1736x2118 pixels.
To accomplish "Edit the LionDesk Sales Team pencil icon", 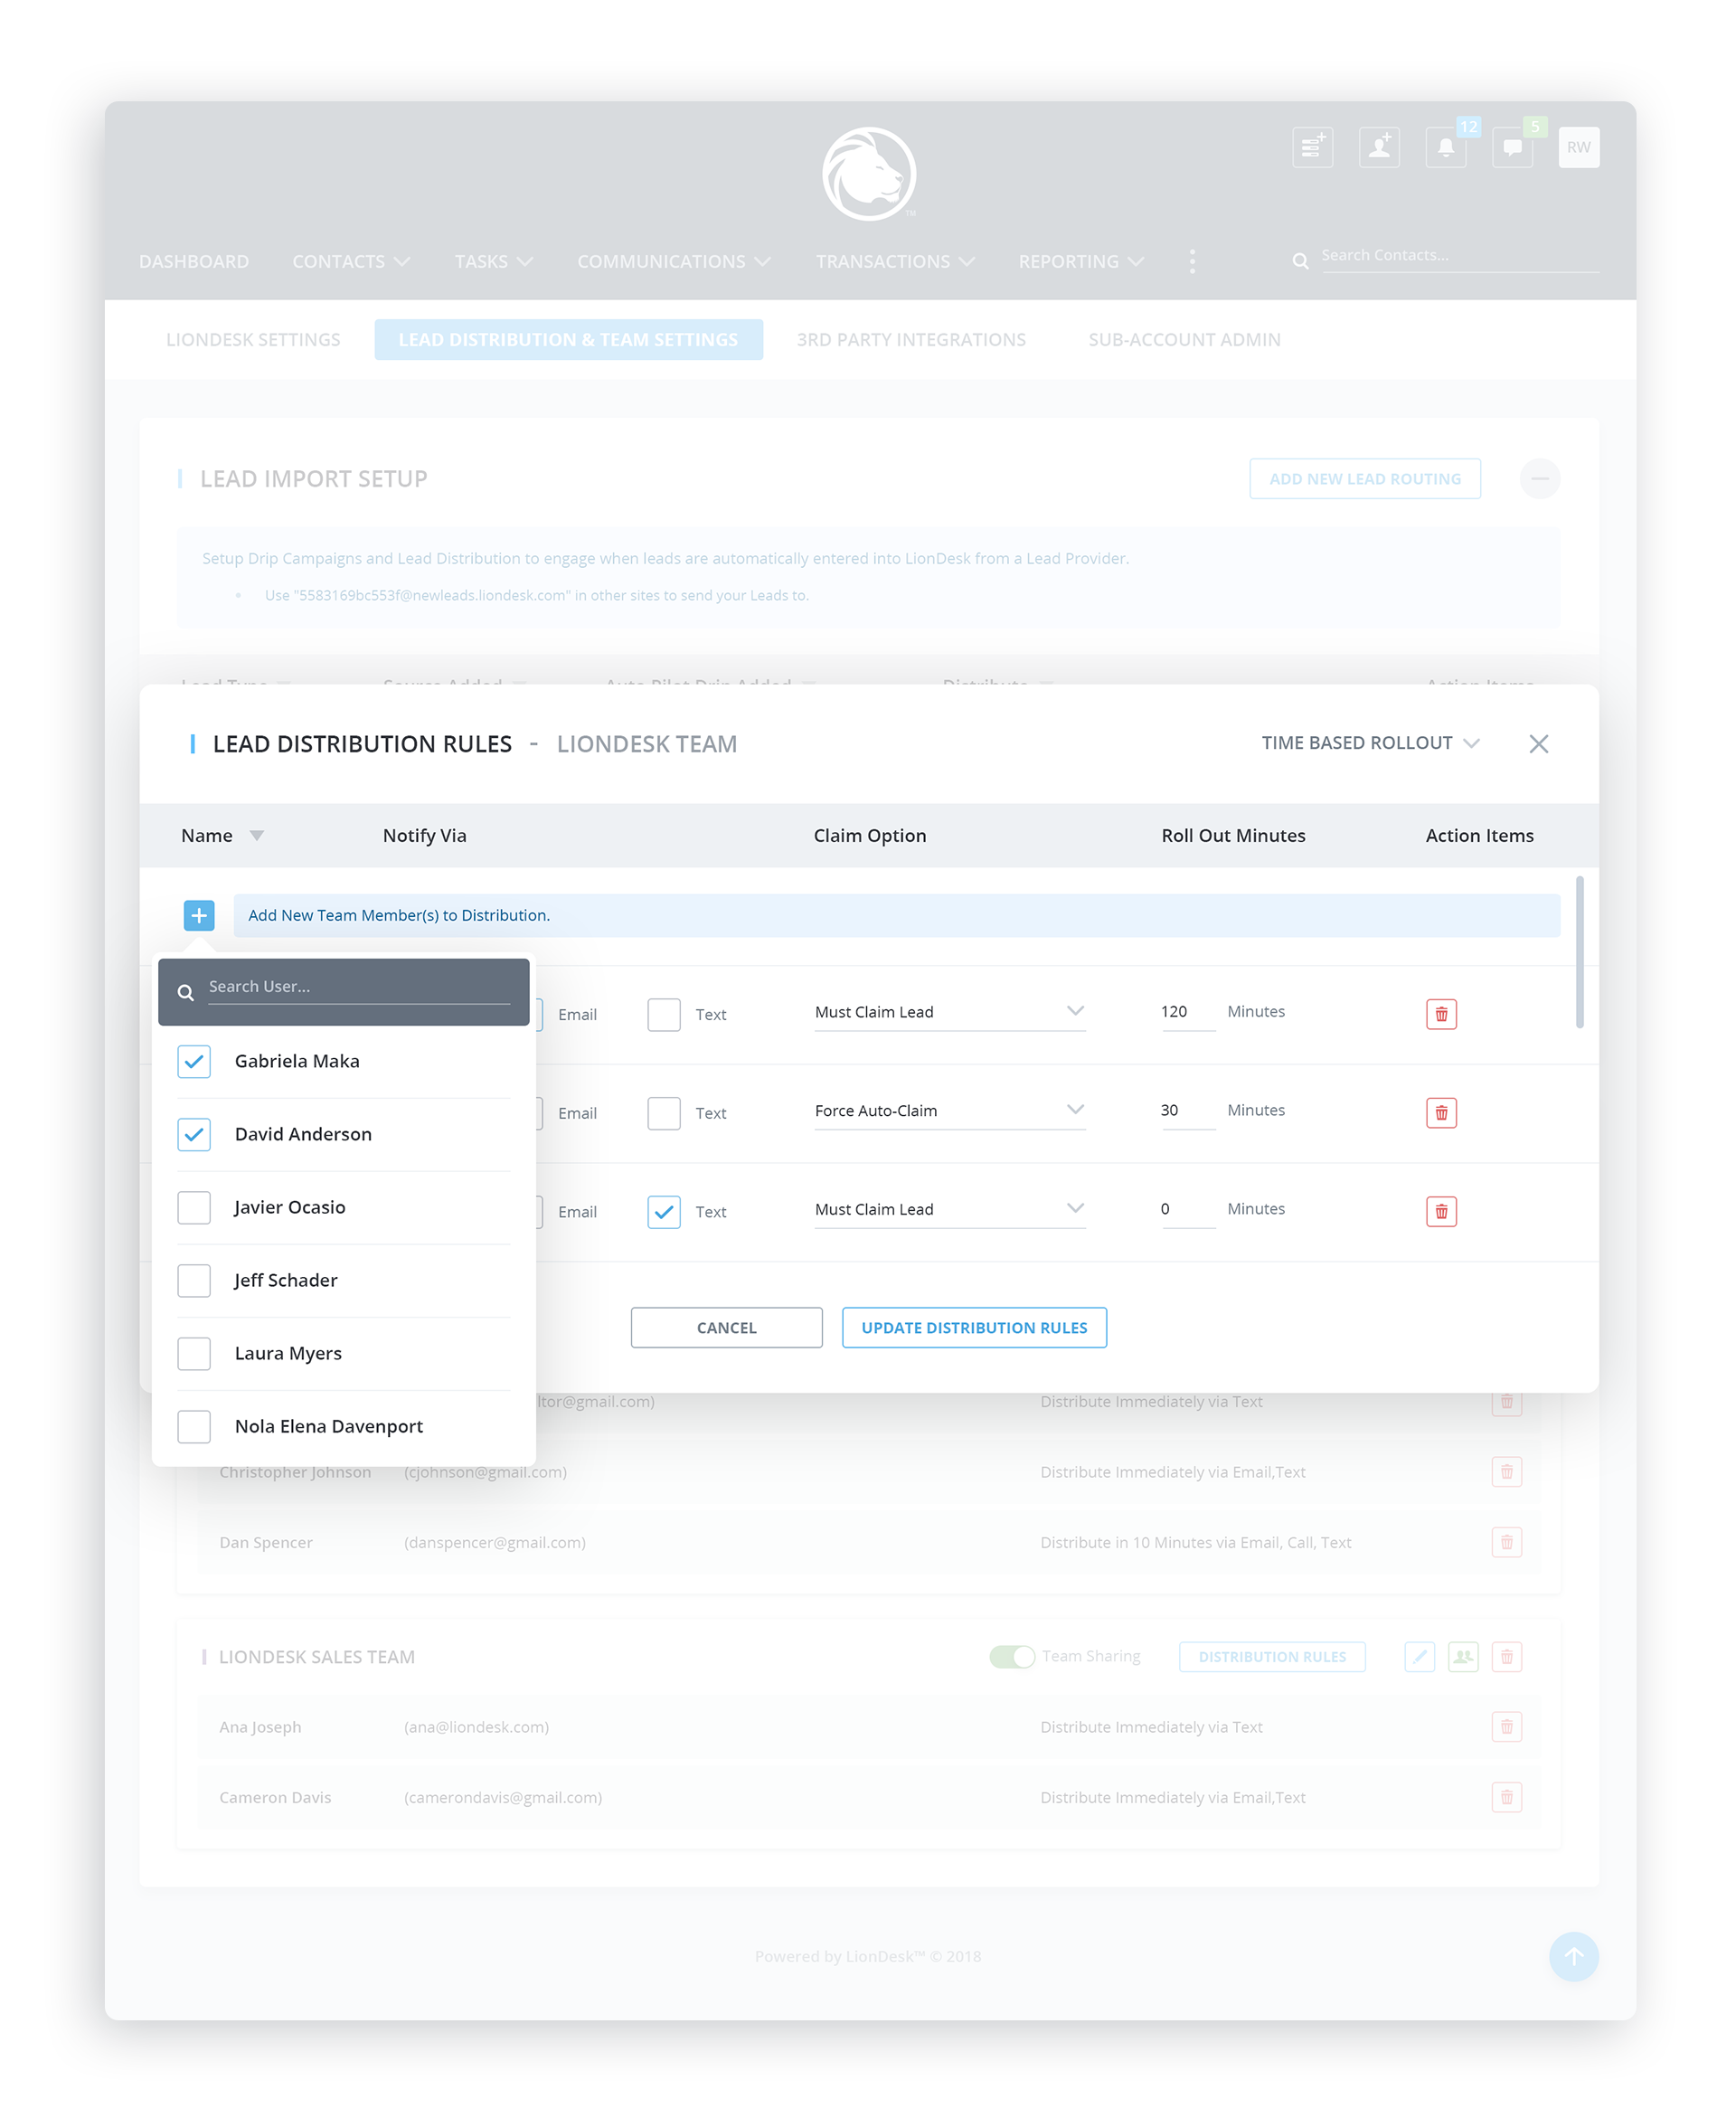I will (1419, 1657).
